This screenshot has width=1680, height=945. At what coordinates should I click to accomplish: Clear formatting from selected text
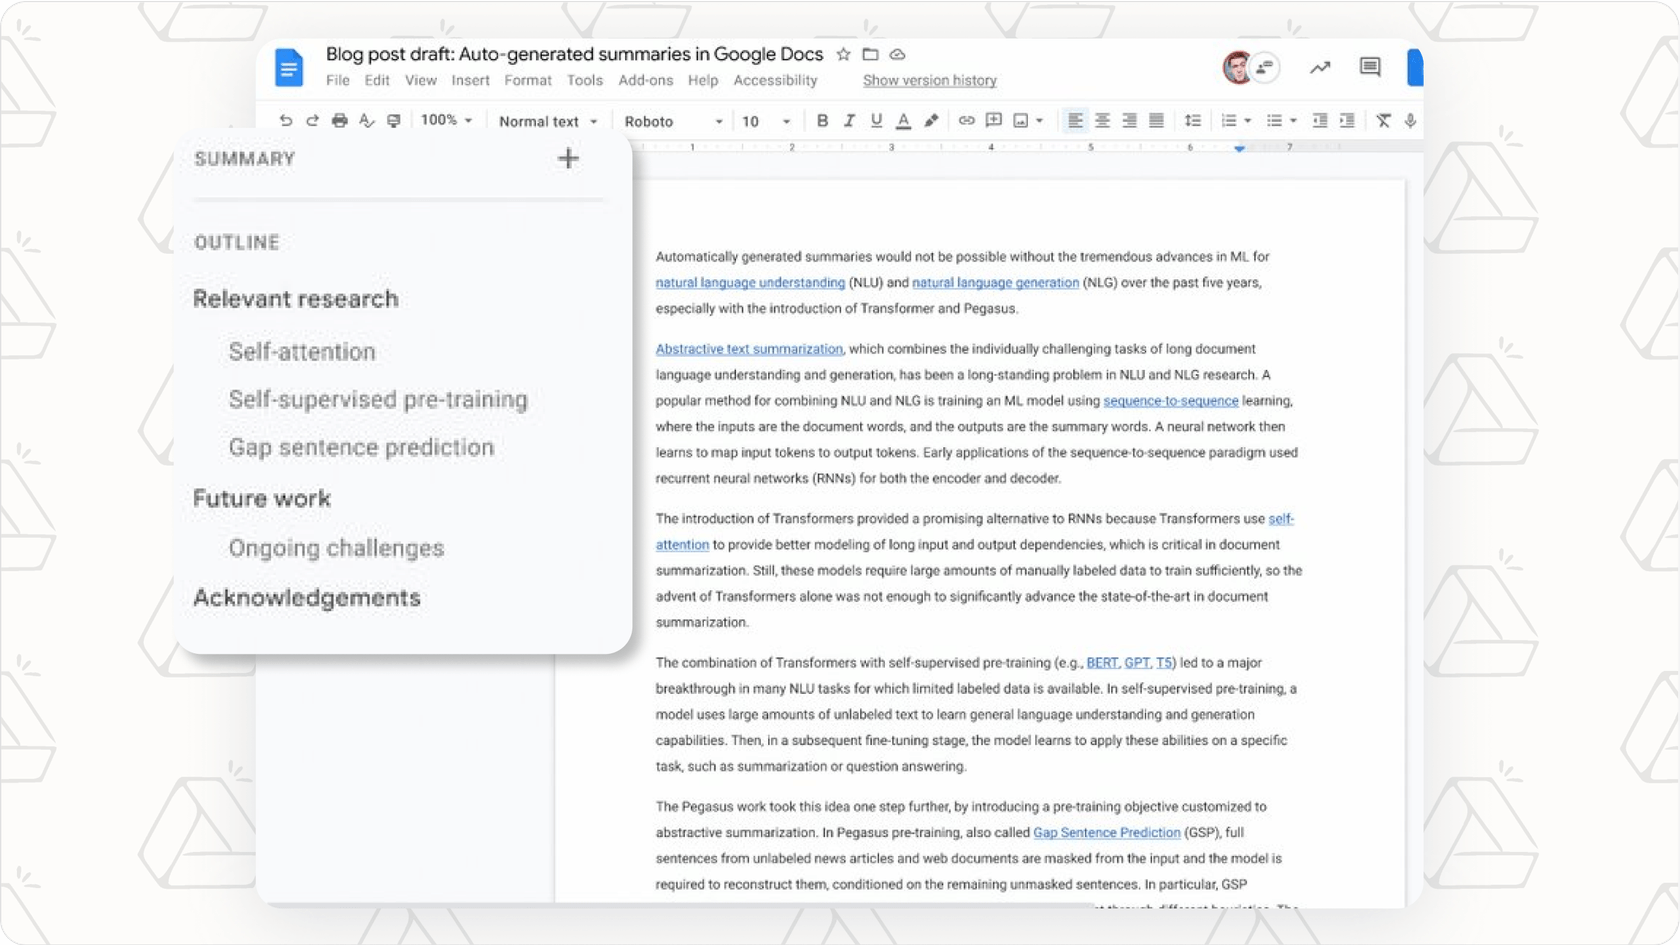tap(1384, 120)
